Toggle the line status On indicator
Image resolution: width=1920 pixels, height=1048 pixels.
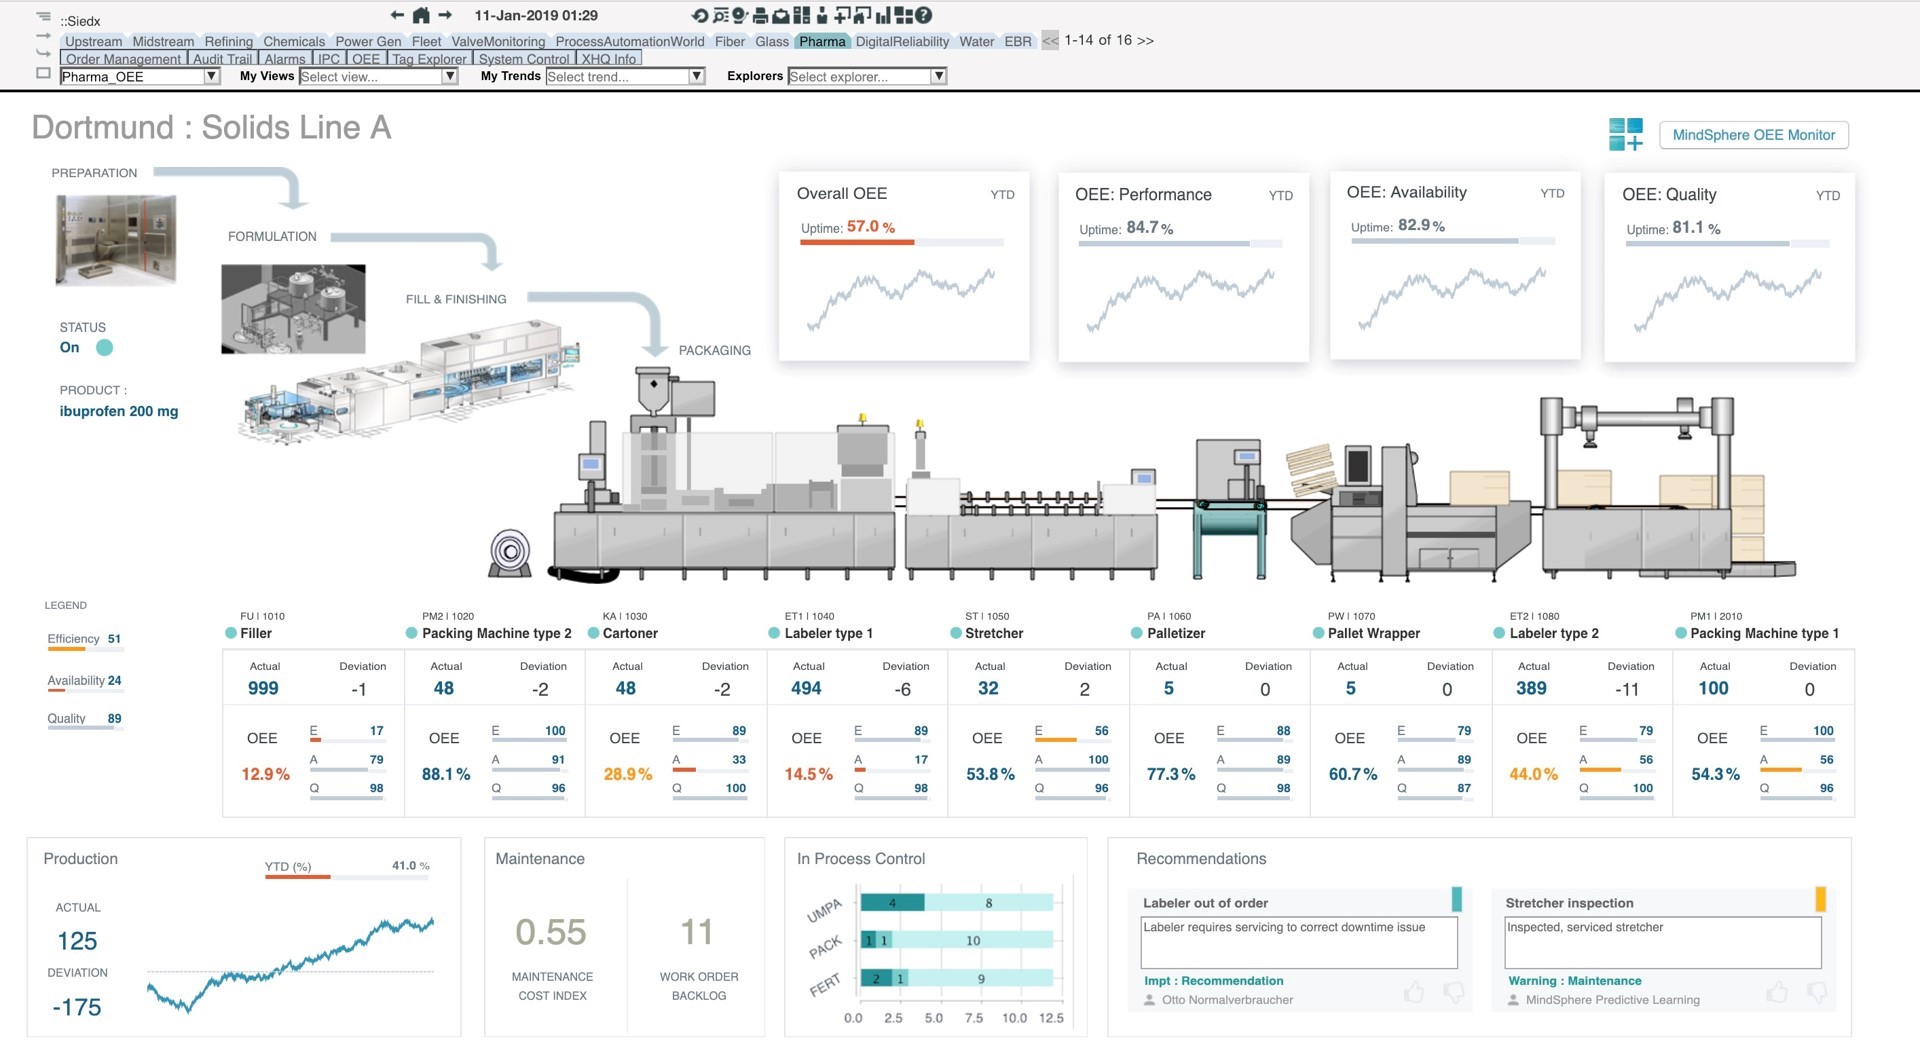[x=104, y=348]
